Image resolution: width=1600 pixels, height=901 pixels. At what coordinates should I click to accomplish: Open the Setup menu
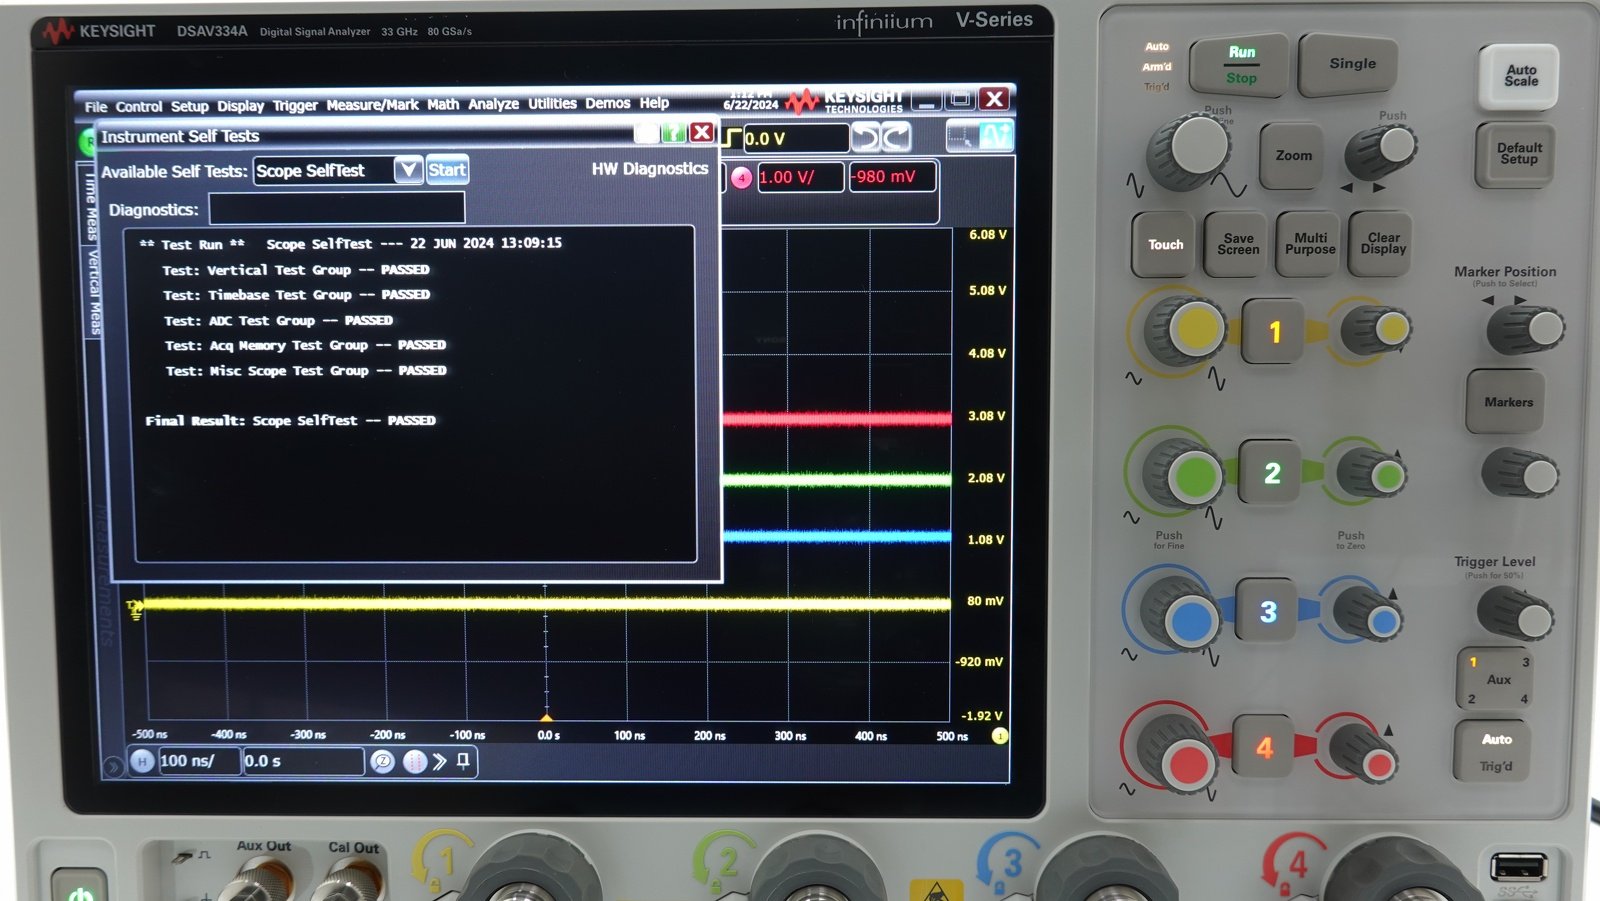coord(189,106)
